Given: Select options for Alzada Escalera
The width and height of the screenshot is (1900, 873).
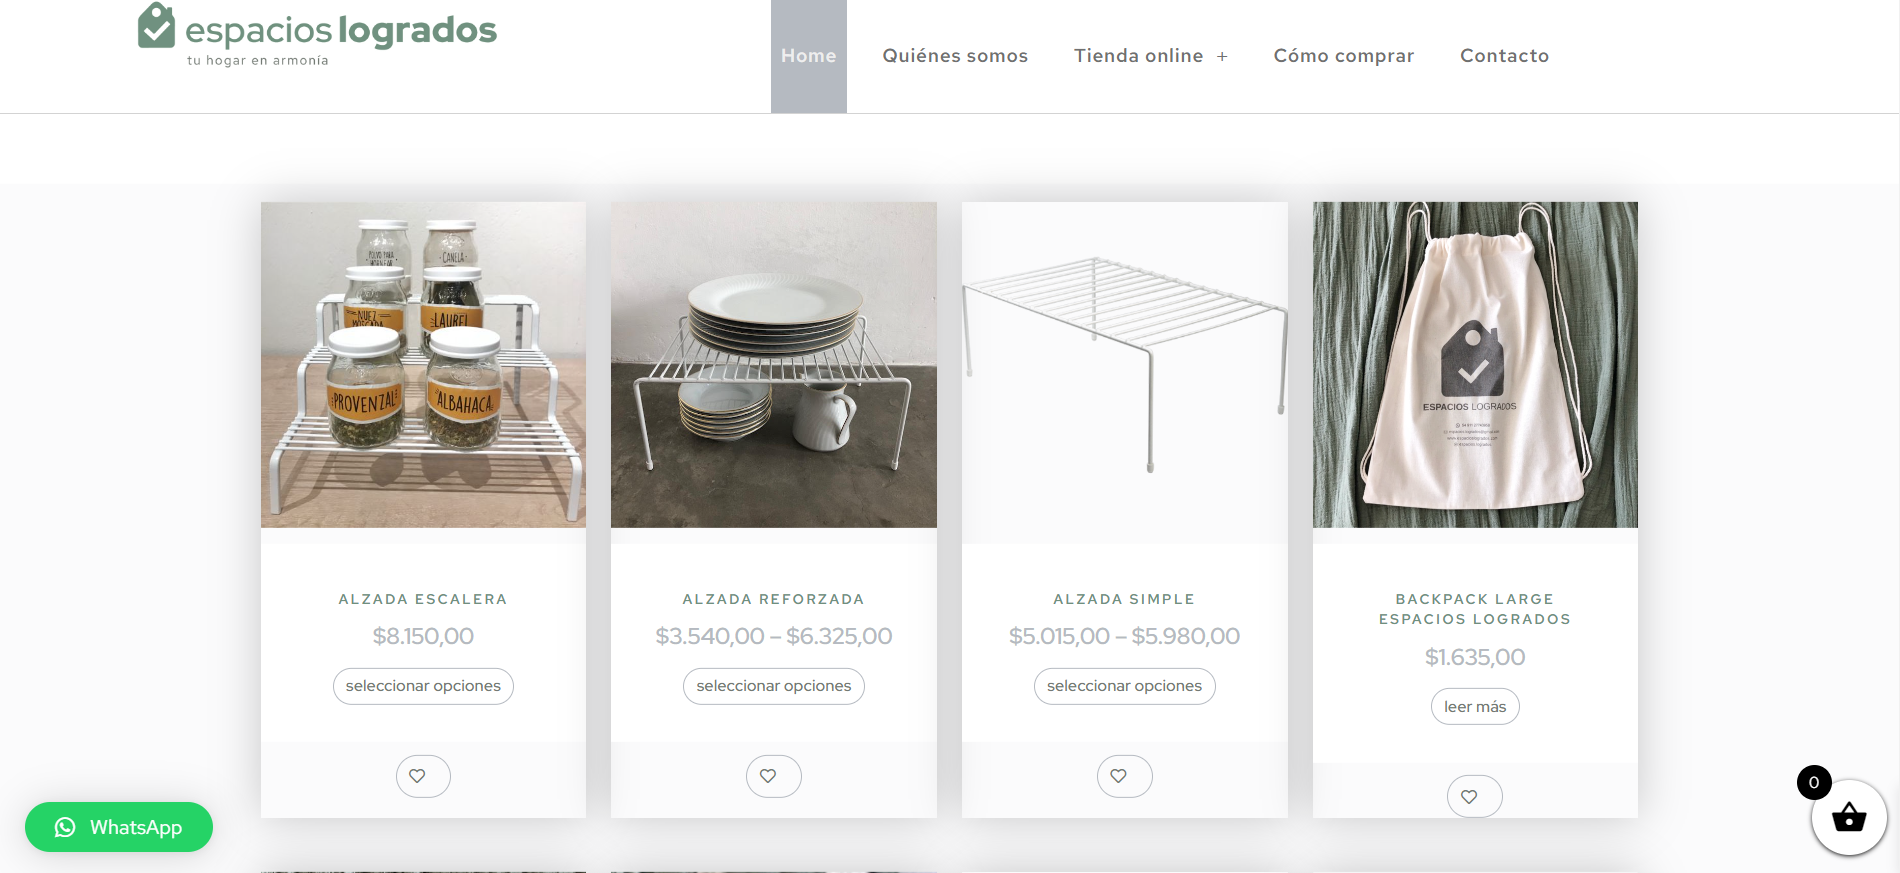Looking at the screenshot, I should pyautogui.click(x=423, y=686).
